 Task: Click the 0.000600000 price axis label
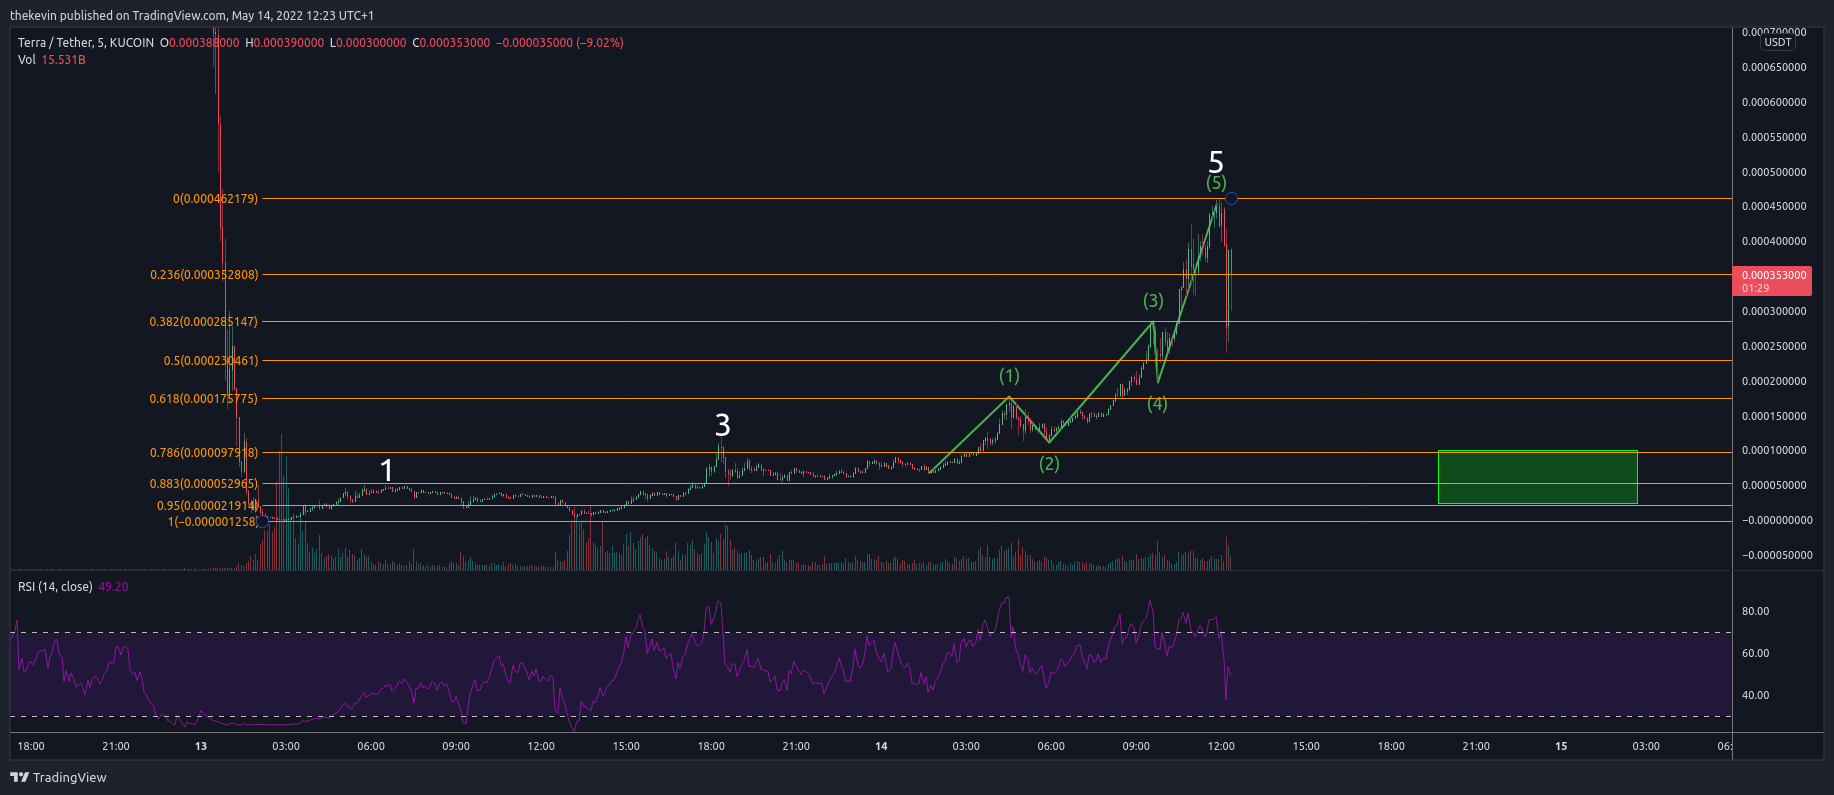point(1774,103)
